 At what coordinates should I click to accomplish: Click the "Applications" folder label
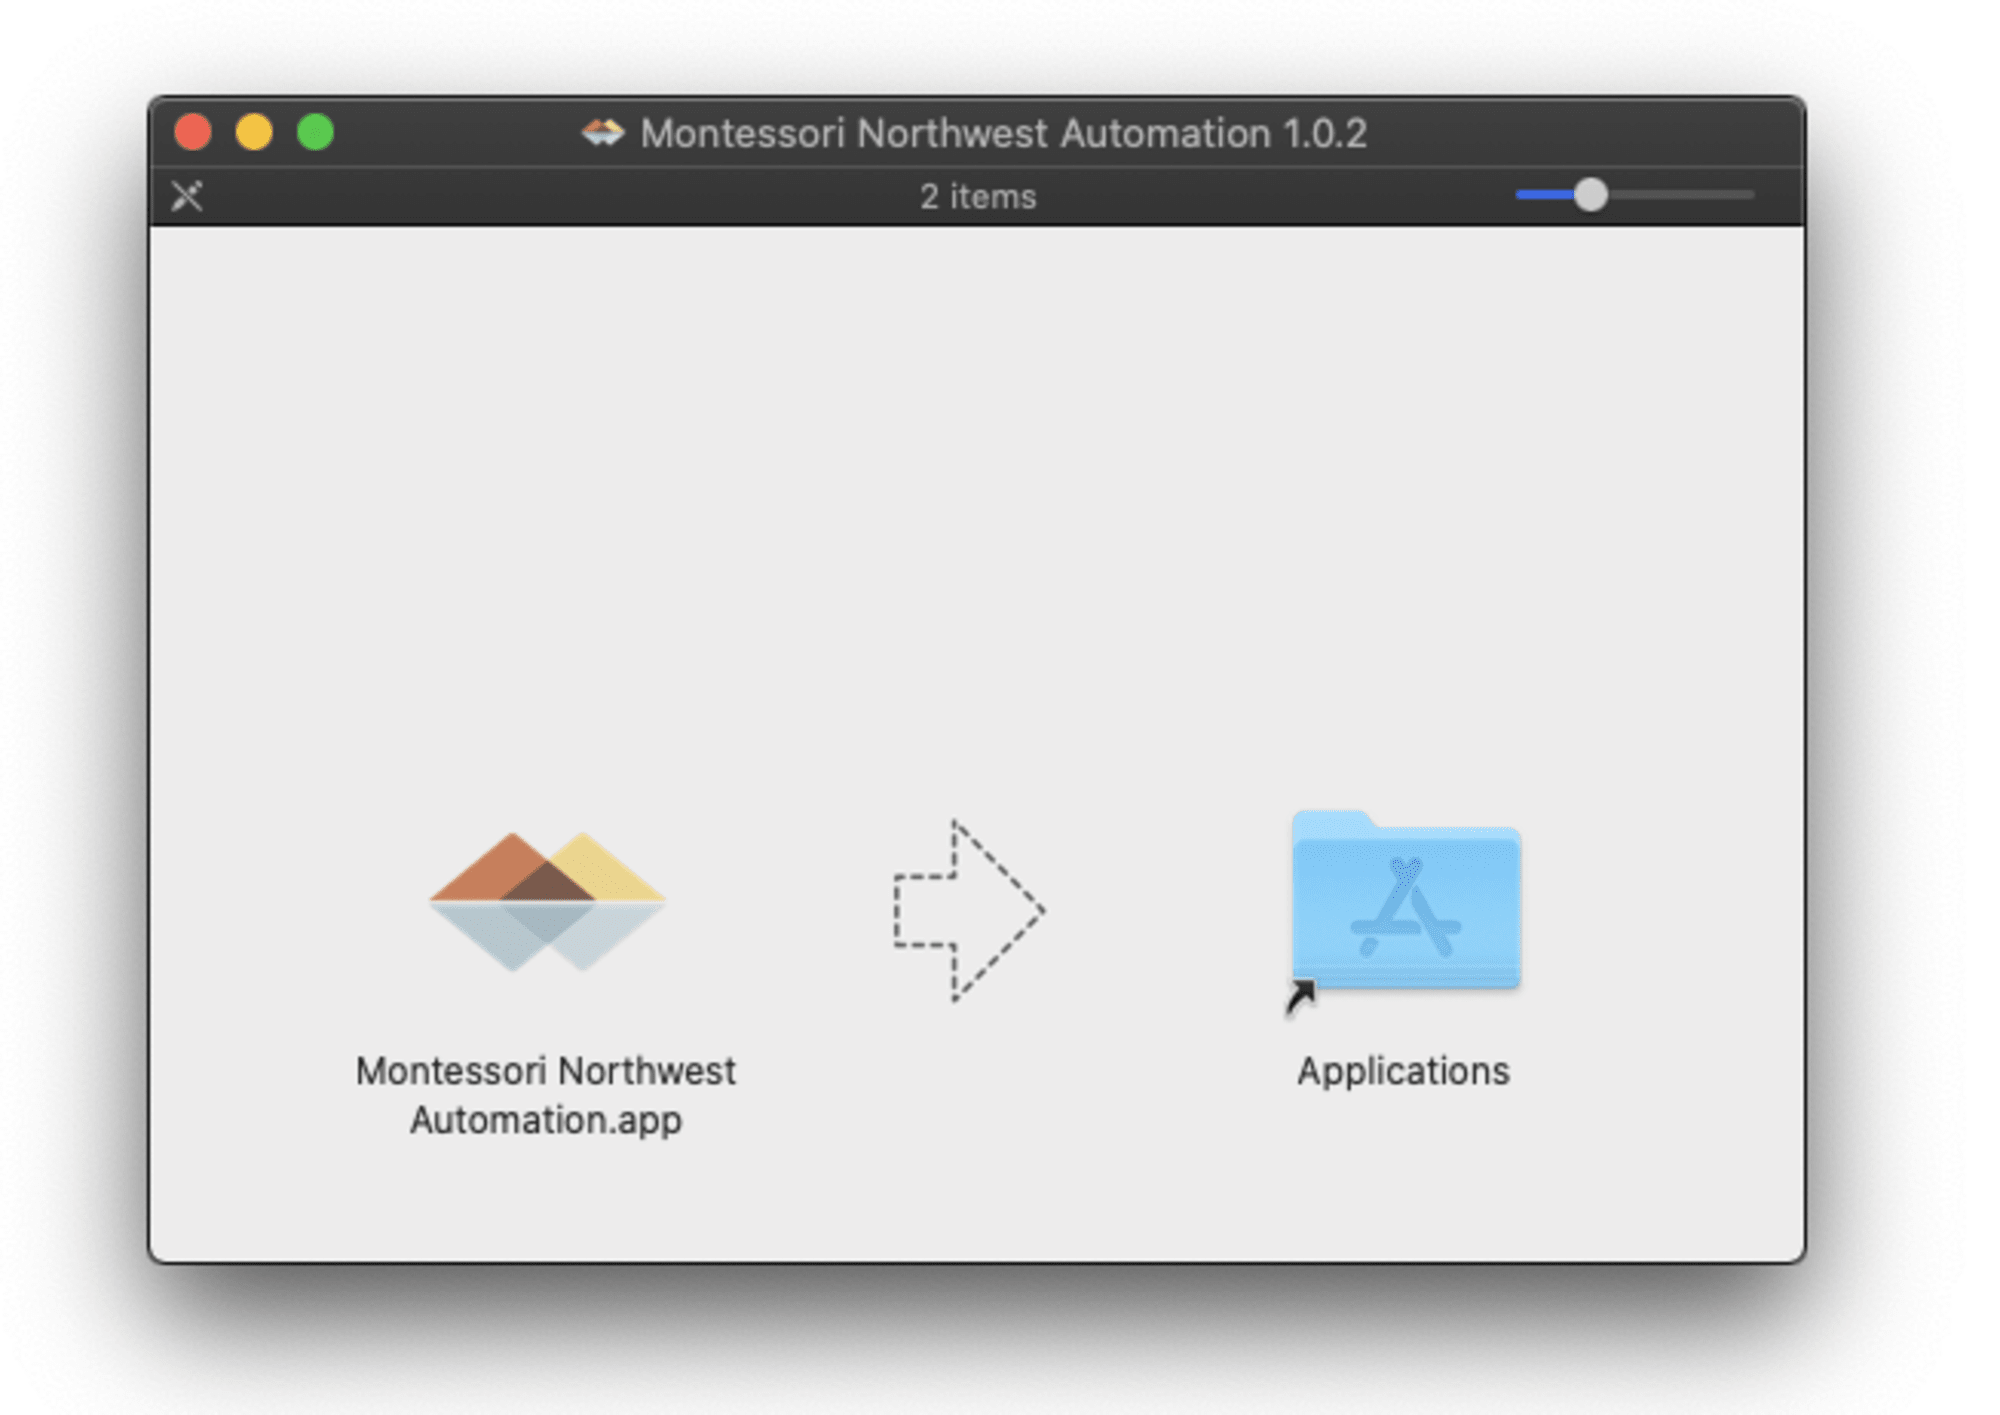click(1403, 1072)
